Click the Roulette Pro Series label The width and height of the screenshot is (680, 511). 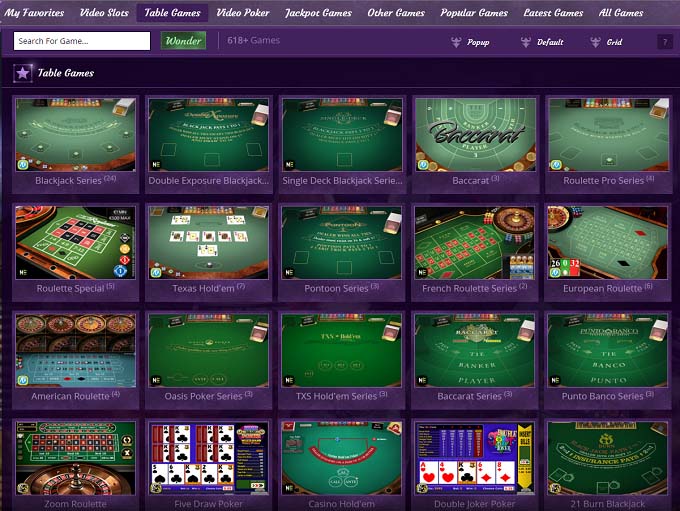tap(608, 180)
